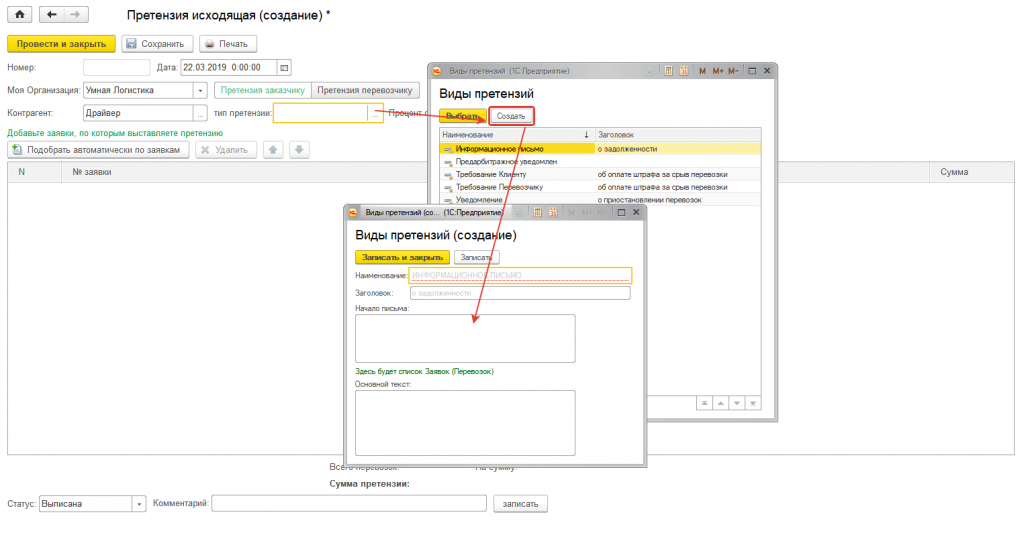Click Выбрать in Виды претензий window
The width and height of the screenshot is (1024, 543).
tap(462, 116)
